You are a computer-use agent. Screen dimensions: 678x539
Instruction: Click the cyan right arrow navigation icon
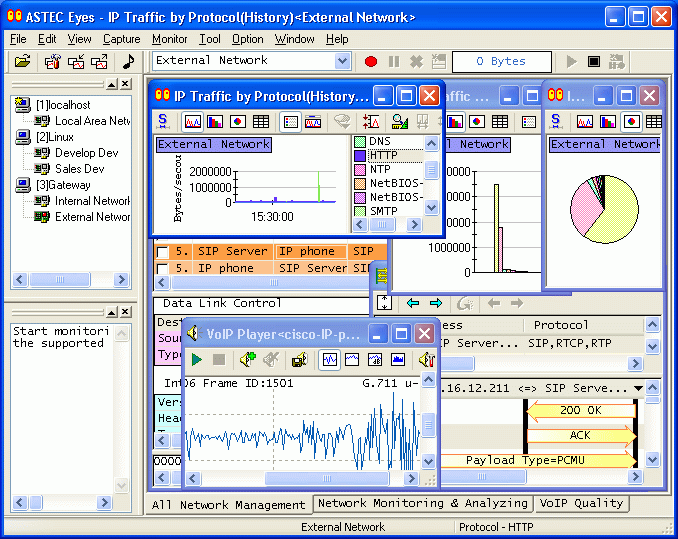436,303
